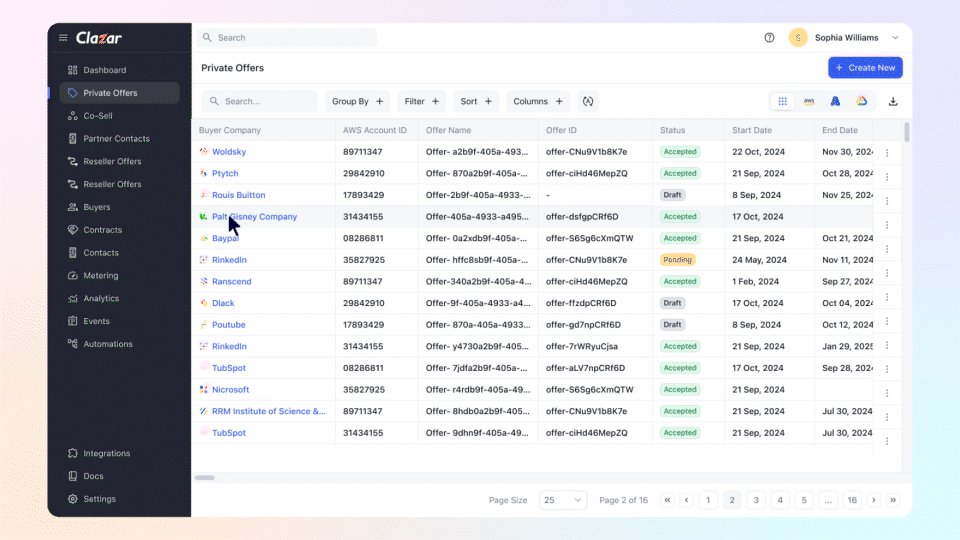Viewport: 960px width, 540px height.
Task: Open row actions menu for Ptytch
Action: 887,177
